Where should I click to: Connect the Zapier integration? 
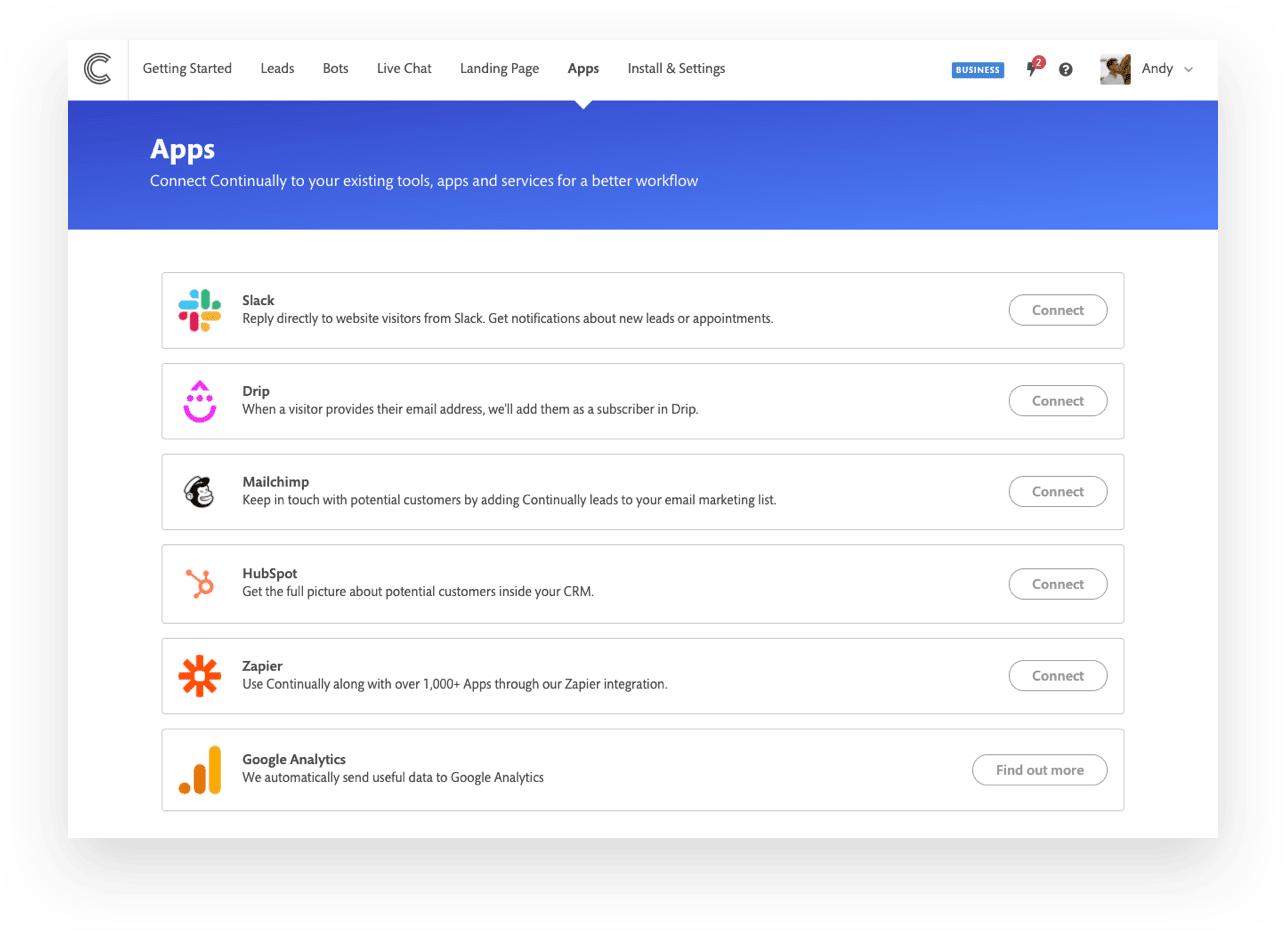[1057, 676]
